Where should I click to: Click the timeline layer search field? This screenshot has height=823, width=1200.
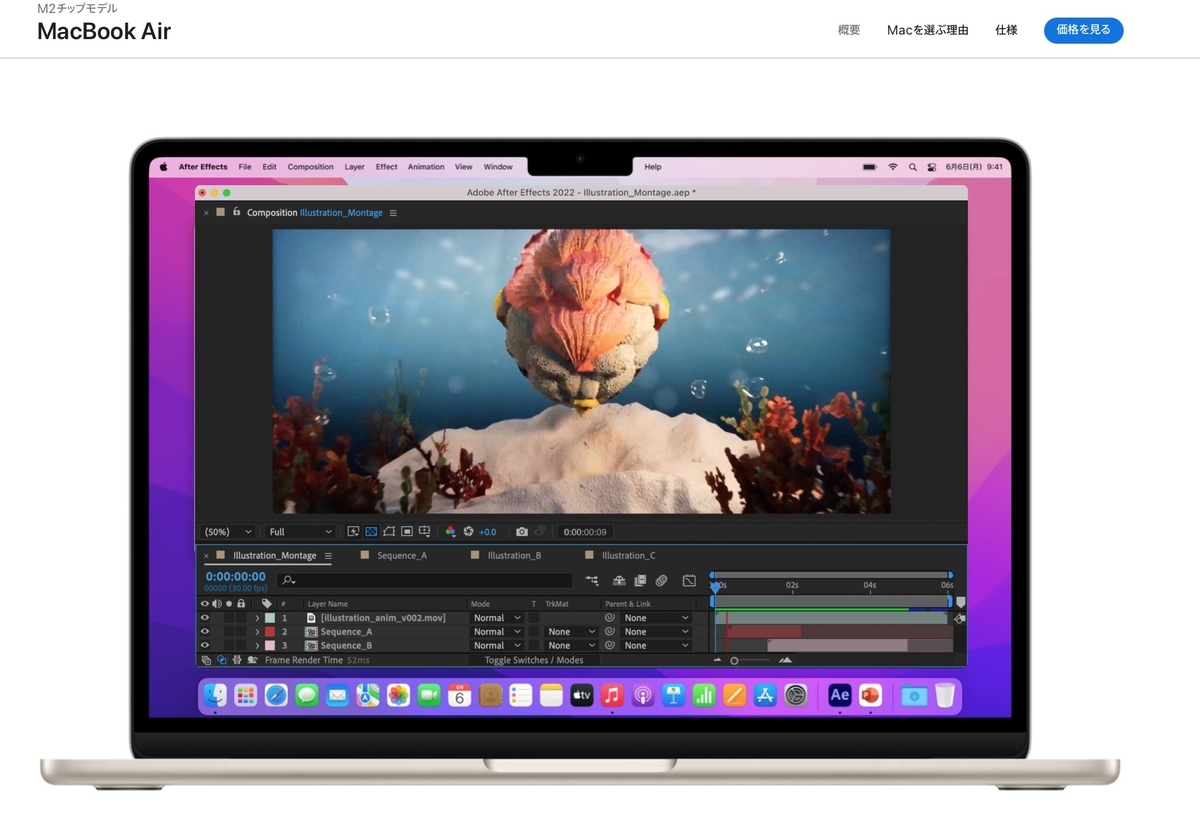[x=425, y=580]
